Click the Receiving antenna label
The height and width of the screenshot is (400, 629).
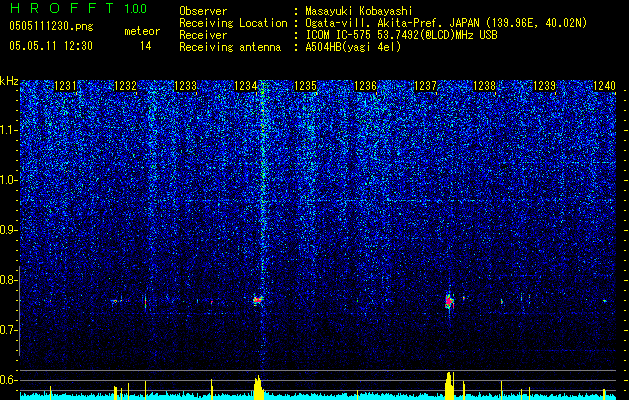coord(230,47)
